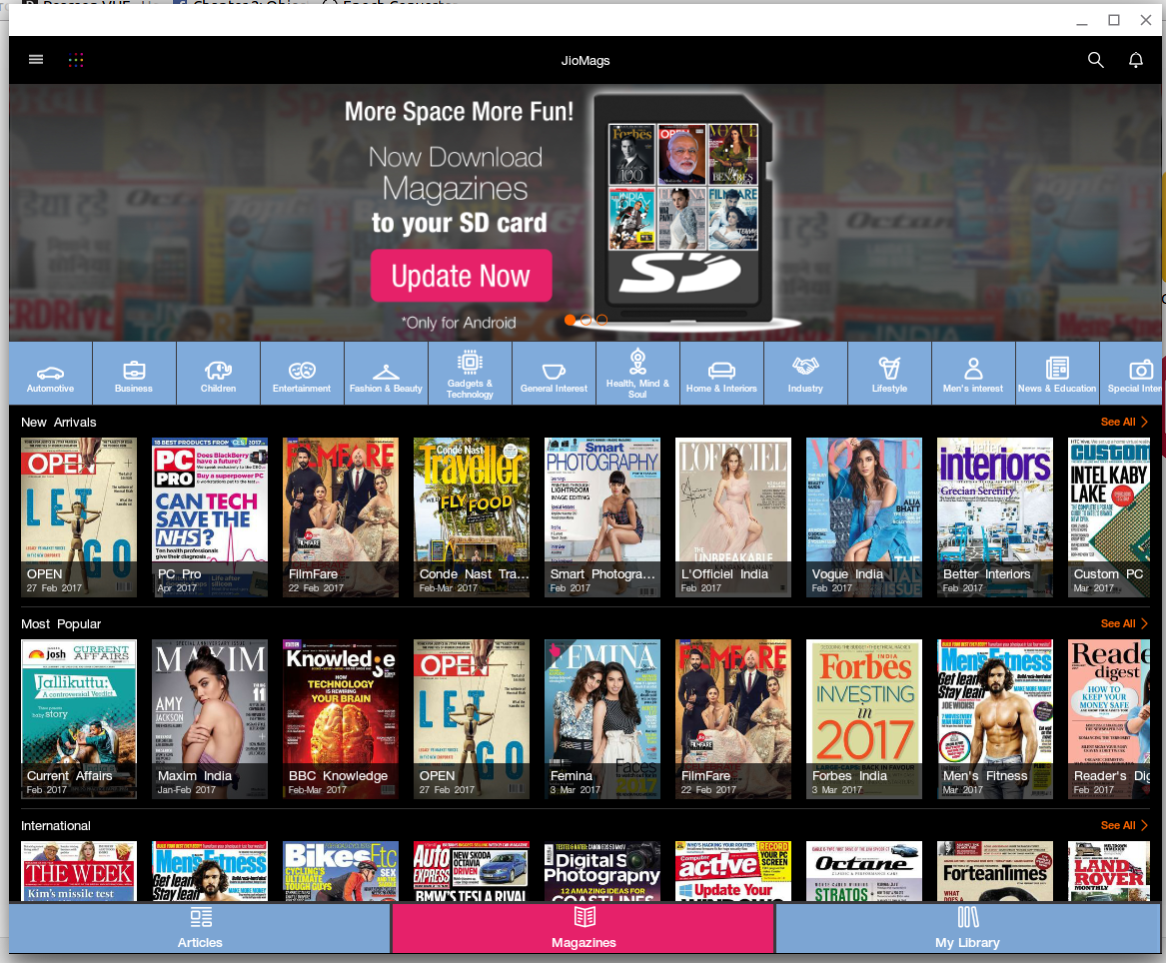The height and width of the screenshot is (963, 1166).
Task: Open Current Affairs magazine
Action: click(79, 719)
